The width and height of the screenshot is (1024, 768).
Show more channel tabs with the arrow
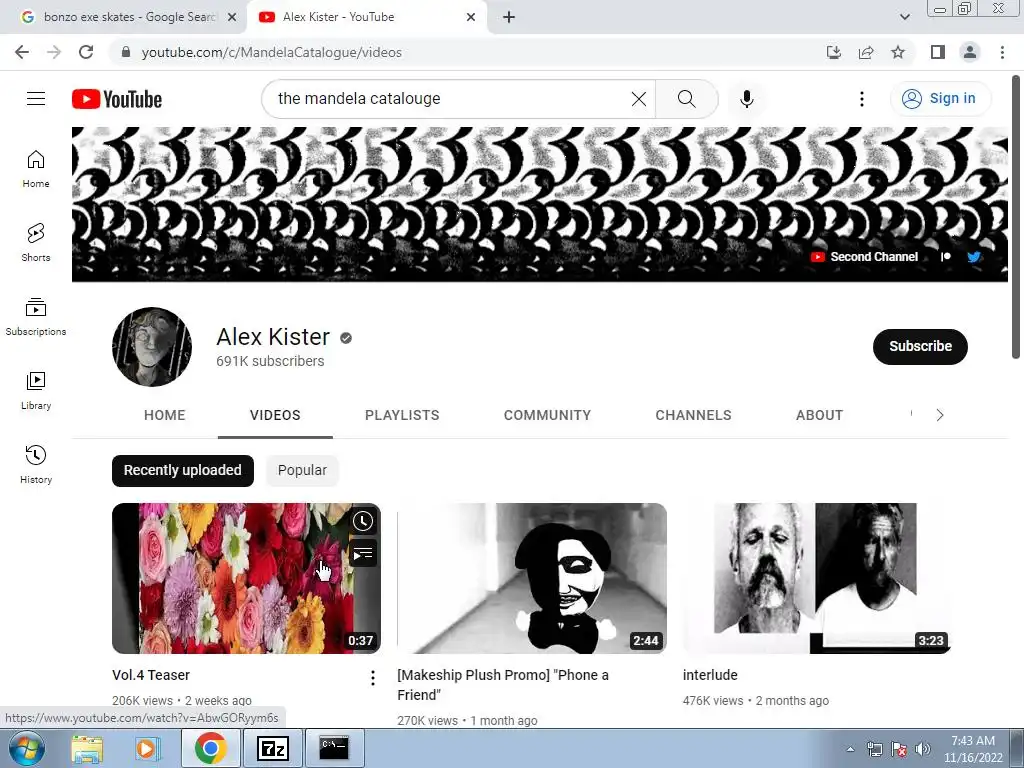tap(939, 415)
